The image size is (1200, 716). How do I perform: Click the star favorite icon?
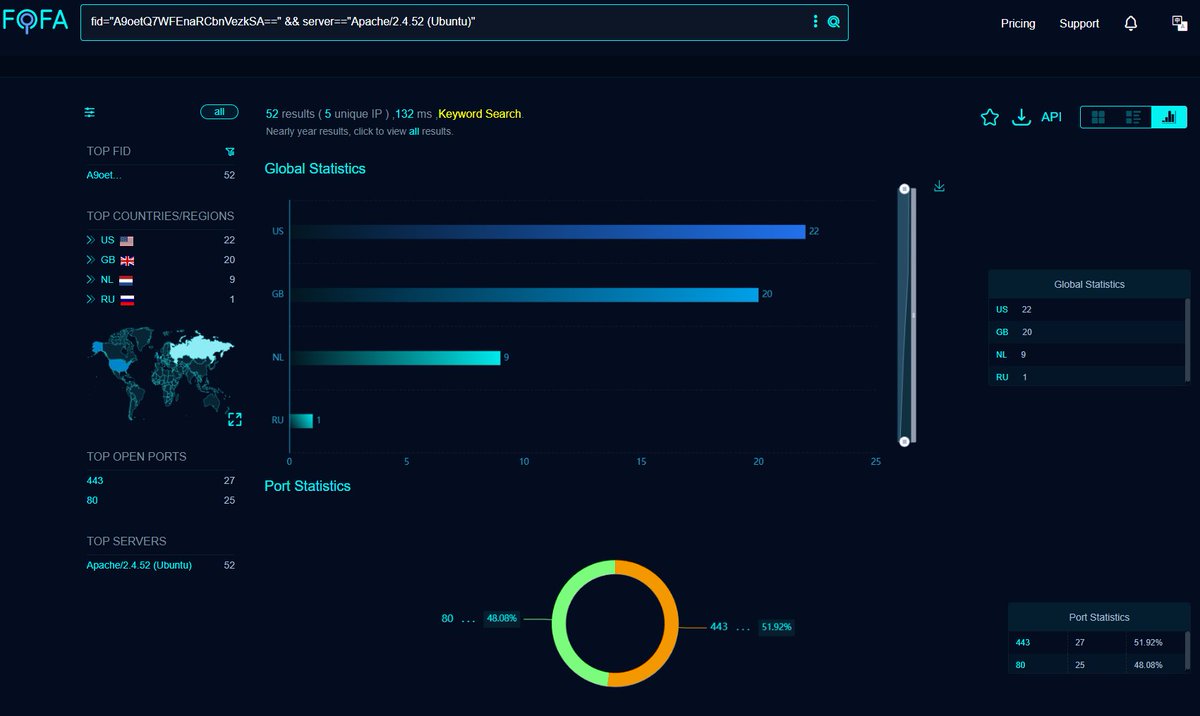[x=990, y=117]
